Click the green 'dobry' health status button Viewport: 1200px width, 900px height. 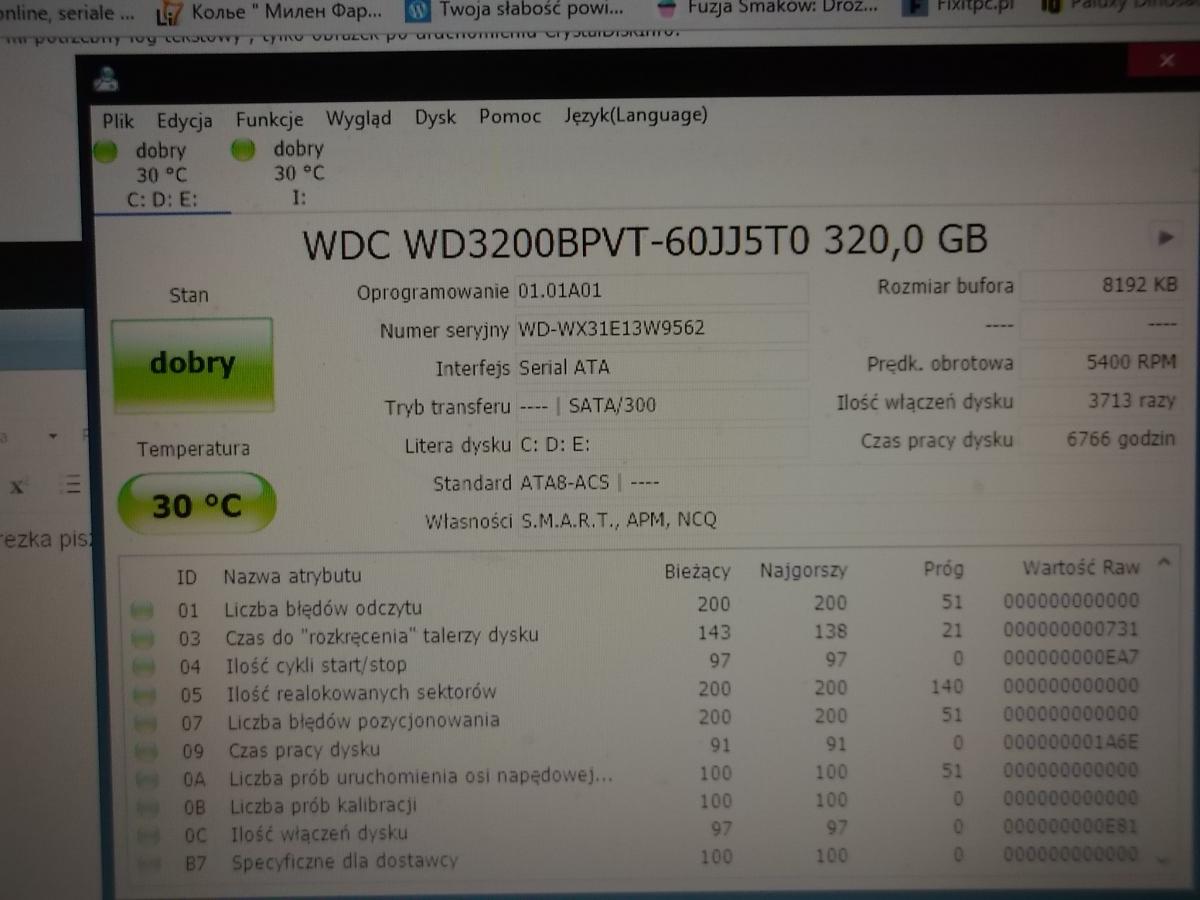pyautogui.click(x=191, y=364)
